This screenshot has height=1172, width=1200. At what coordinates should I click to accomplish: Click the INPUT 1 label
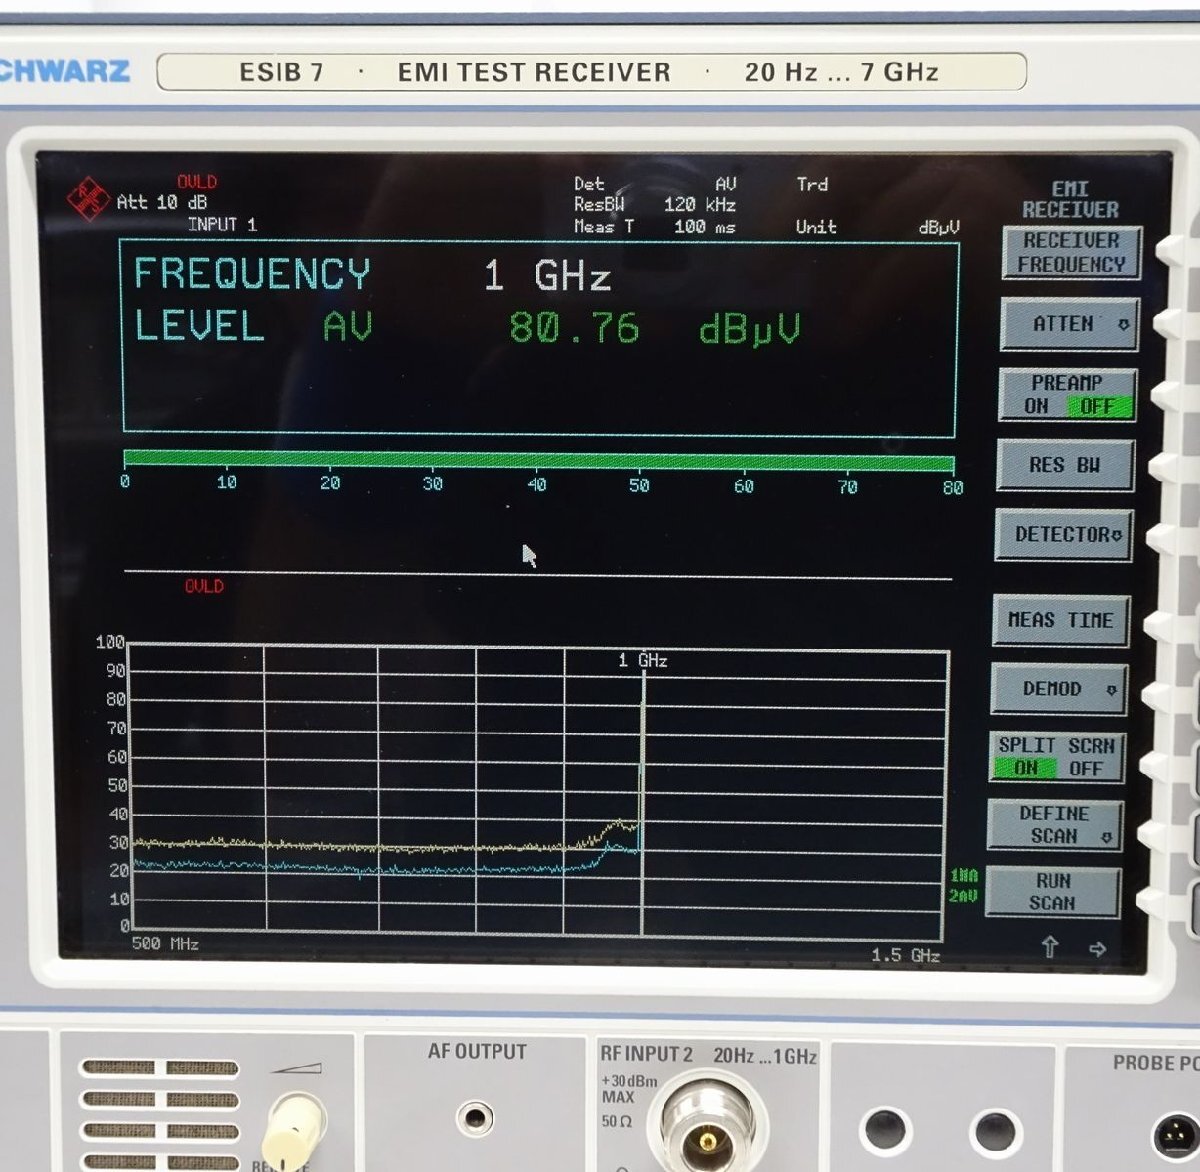tap(222, 225)
